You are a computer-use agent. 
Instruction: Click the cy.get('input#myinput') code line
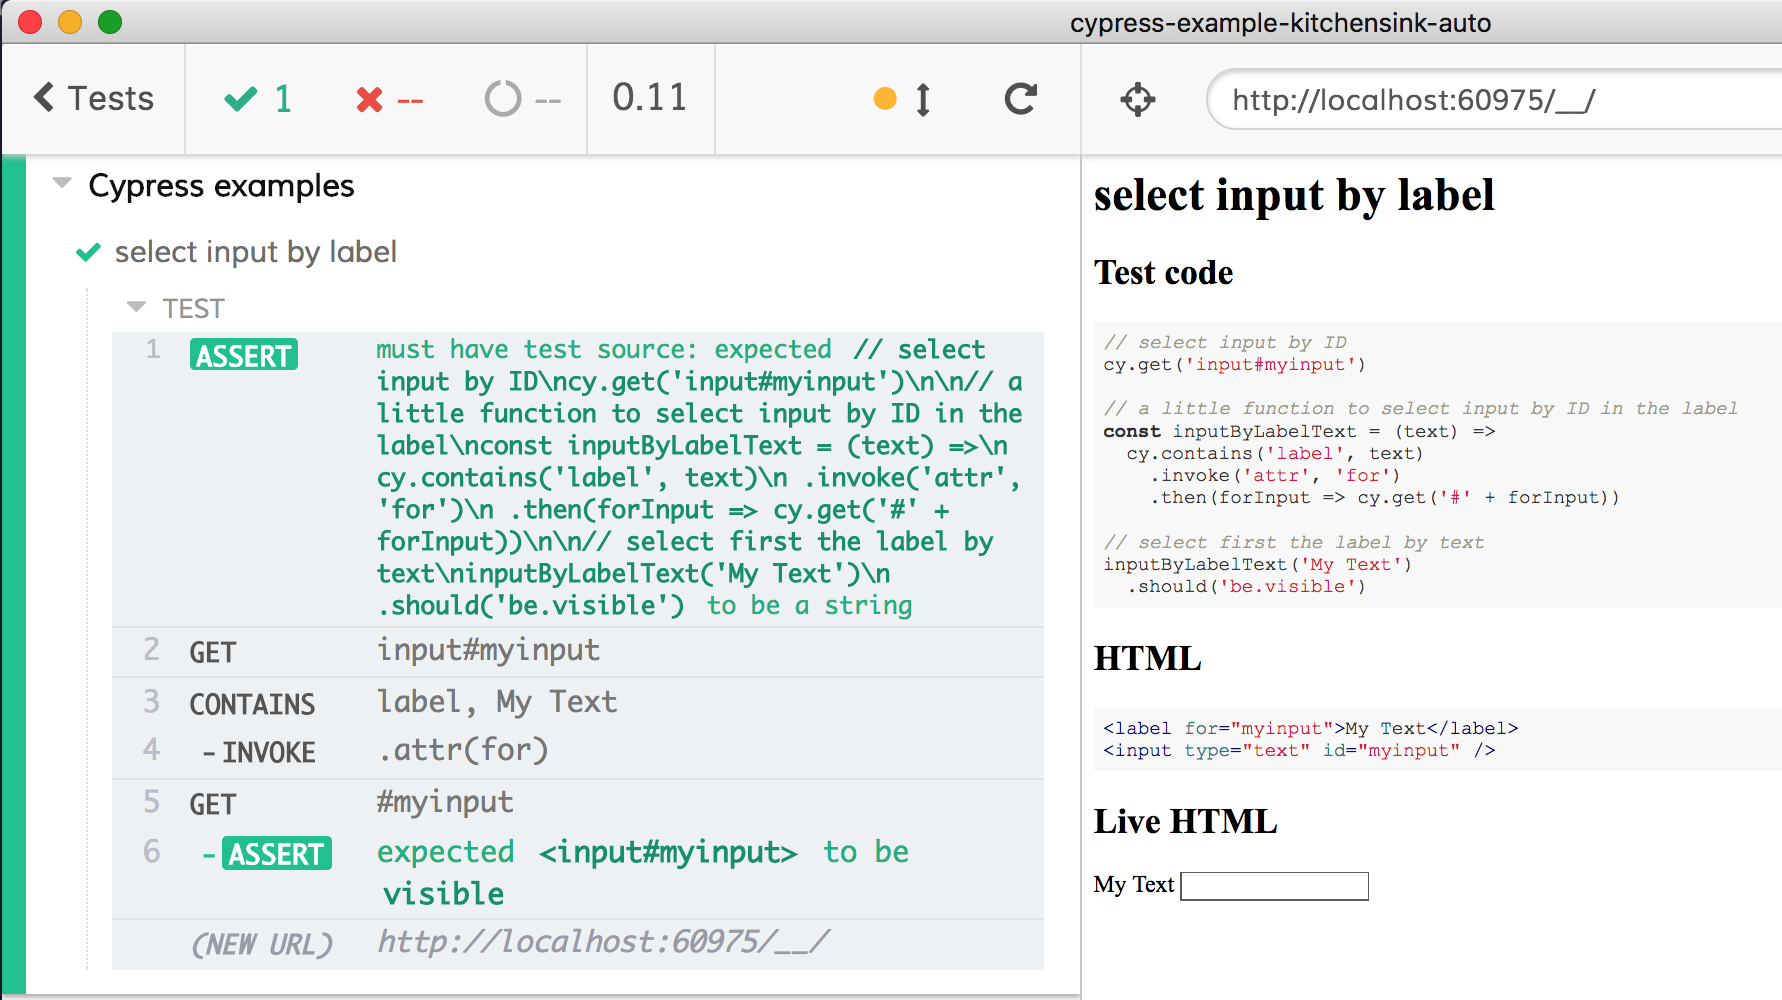[x=1234, y=365]
